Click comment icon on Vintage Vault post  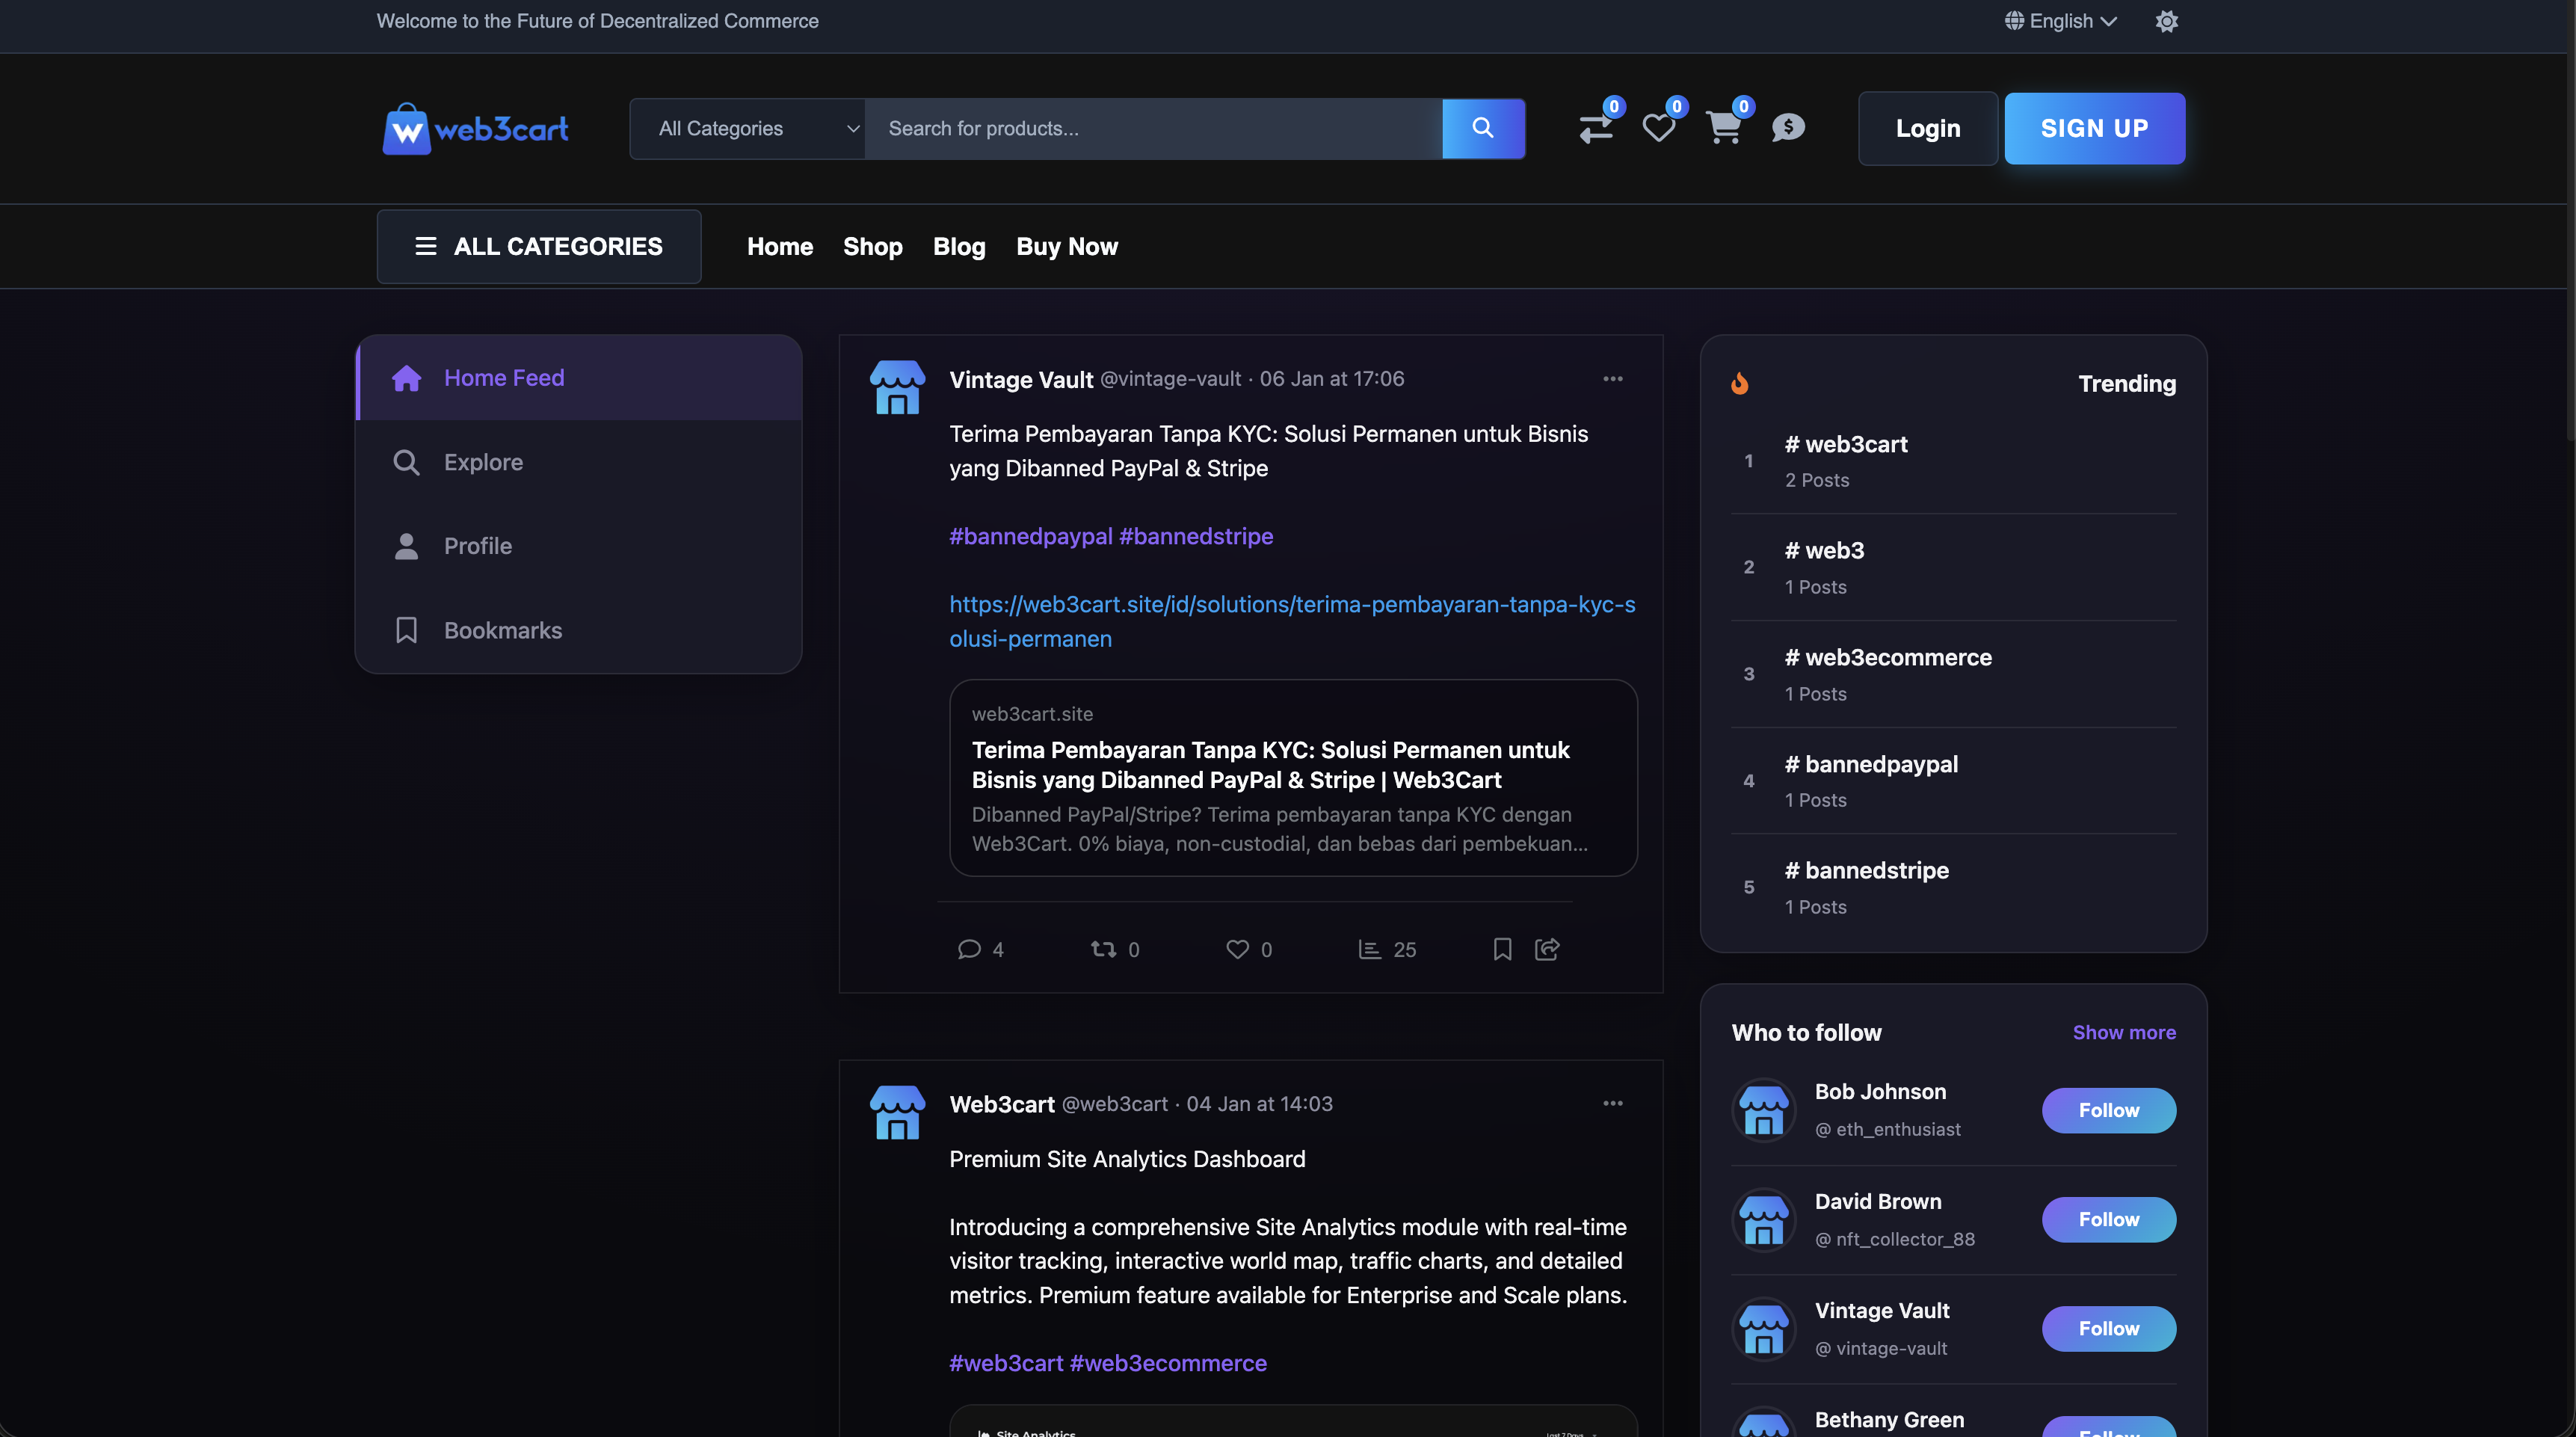point(969,949)
